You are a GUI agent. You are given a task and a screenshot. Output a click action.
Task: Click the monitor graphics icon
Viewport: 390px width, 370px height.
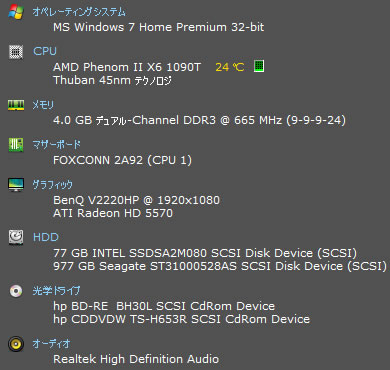16,184
